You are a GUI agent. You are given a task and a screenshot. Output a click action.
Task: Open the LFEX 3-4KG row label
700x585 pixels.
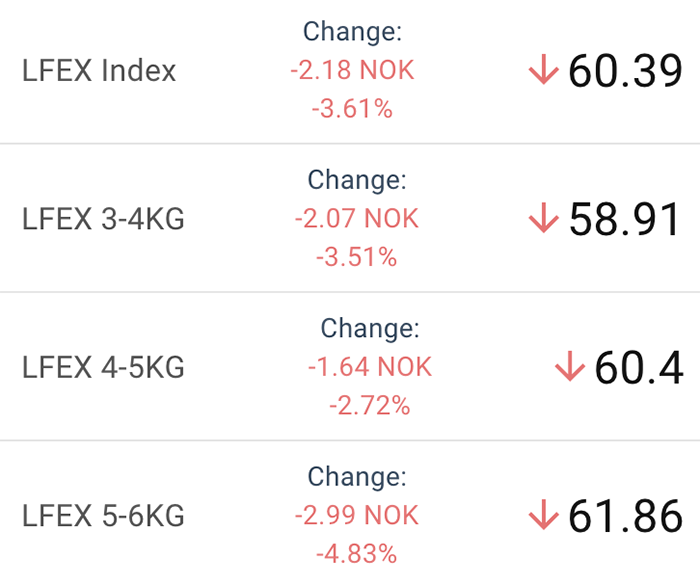point(103,219)
